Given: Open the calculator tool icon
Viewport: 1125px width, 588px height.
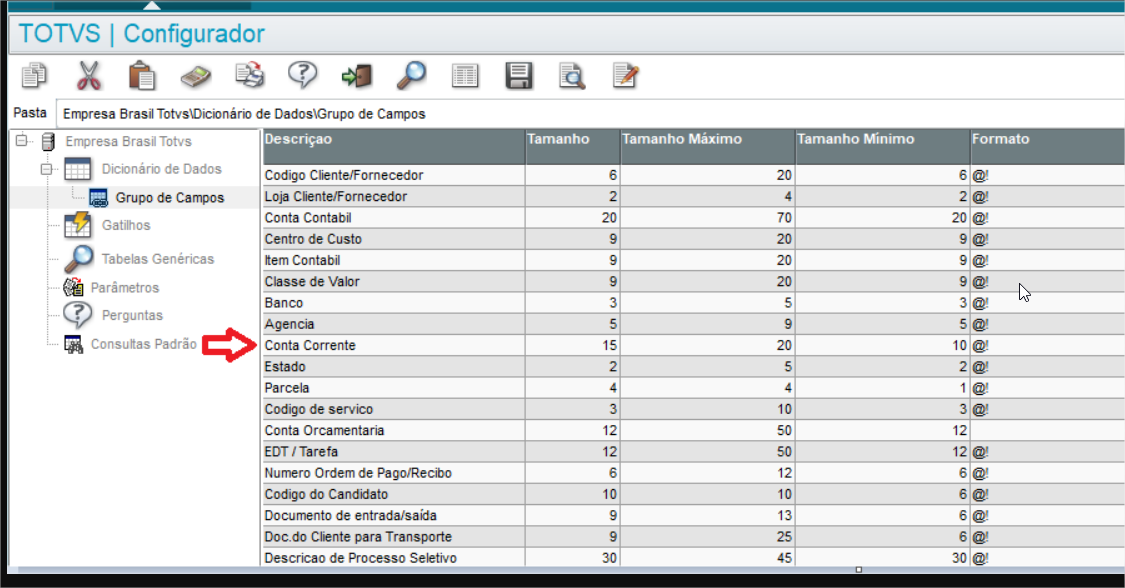Looking at the screenshot, I should (x=195, y=76).
